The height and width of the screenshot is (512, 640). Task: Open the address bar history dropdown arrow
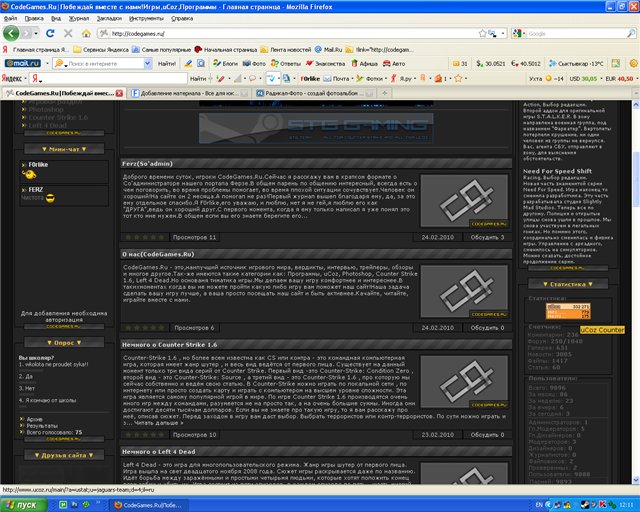coord(503,33)
